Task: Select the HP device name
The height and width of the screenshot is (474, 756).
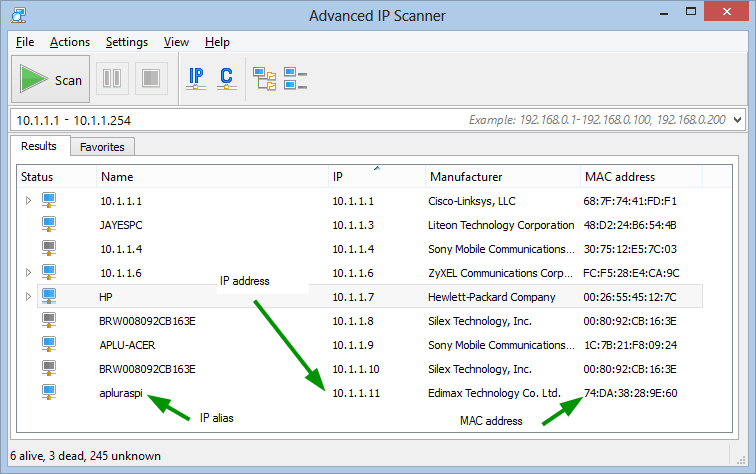Action: (x=106, y=297)
